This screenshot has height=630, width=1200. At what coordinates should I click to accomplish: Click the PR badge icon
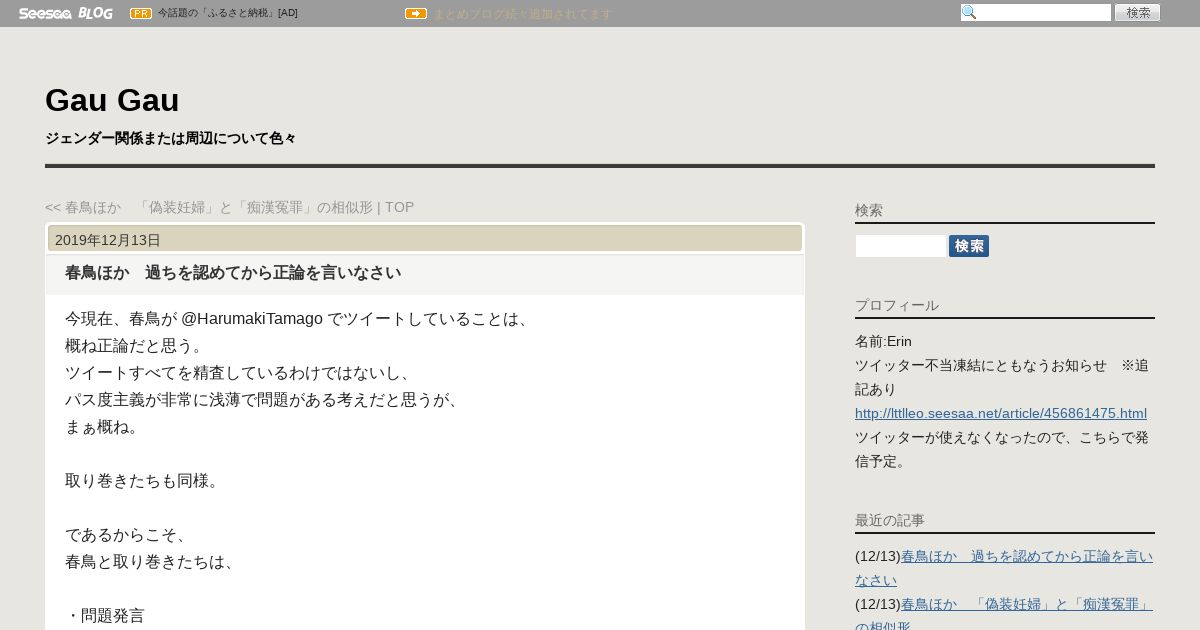(x=141, y=13)
